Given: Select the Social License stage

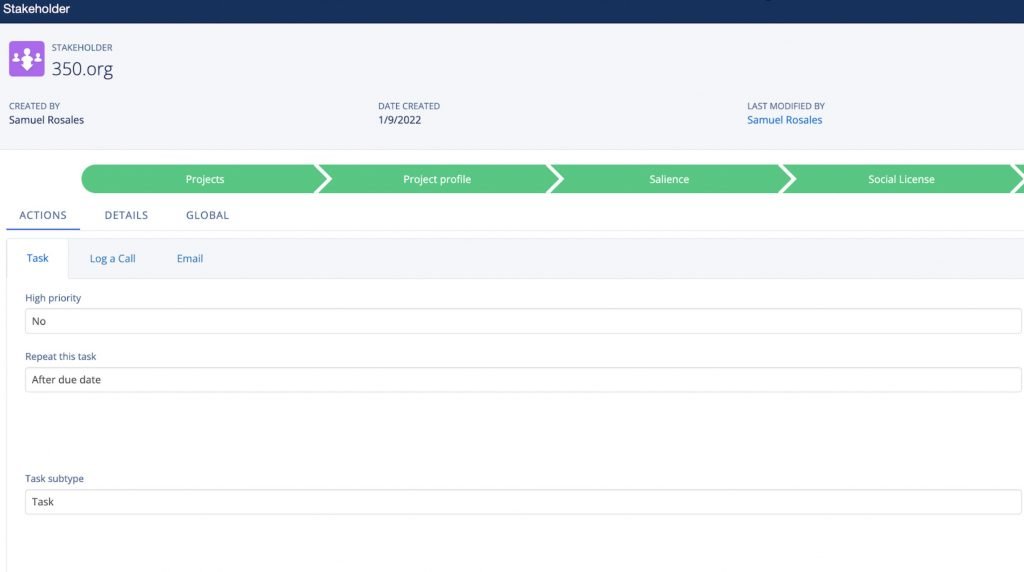Looking at the screenshot, I should click(901, 179).
